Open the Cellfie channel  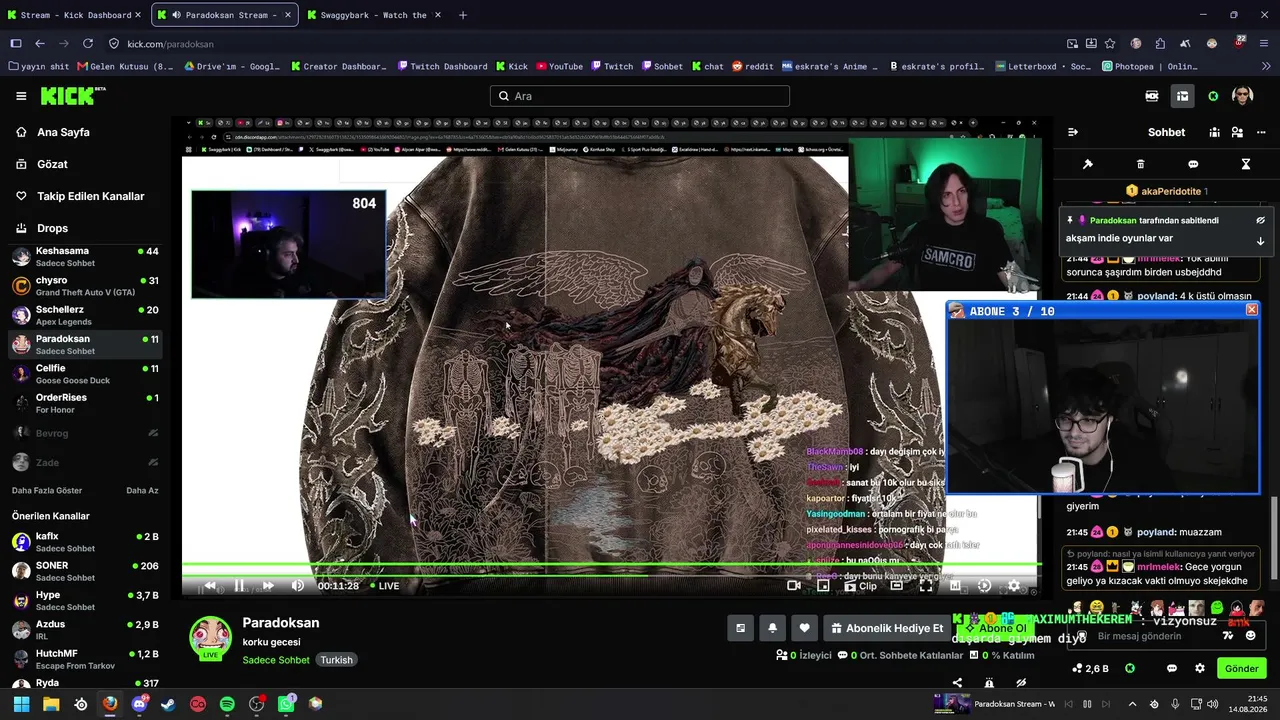(86, 374)
